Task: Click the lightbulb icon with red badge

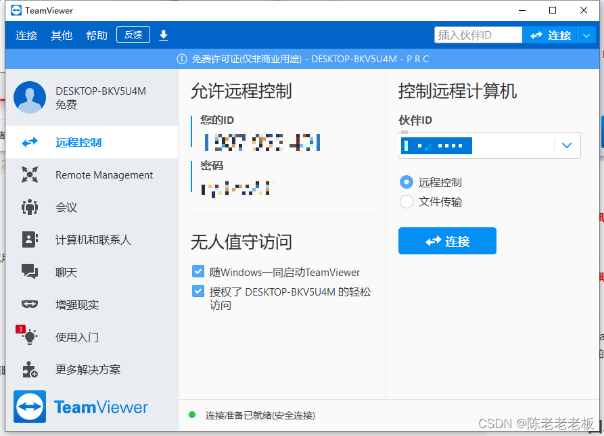Action: point(27,335)
